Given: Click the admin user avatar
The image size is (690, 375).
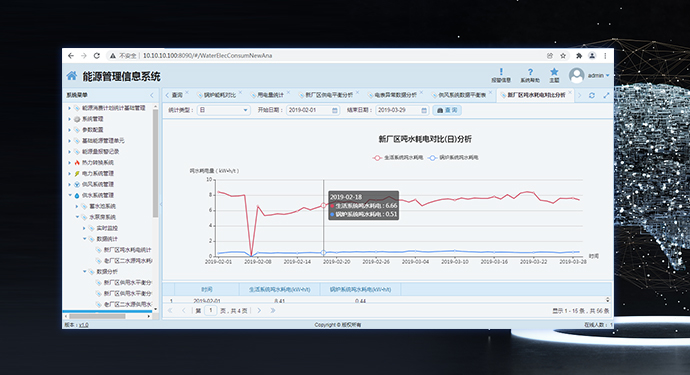Looking at the screenshot, I should [576, 75].
